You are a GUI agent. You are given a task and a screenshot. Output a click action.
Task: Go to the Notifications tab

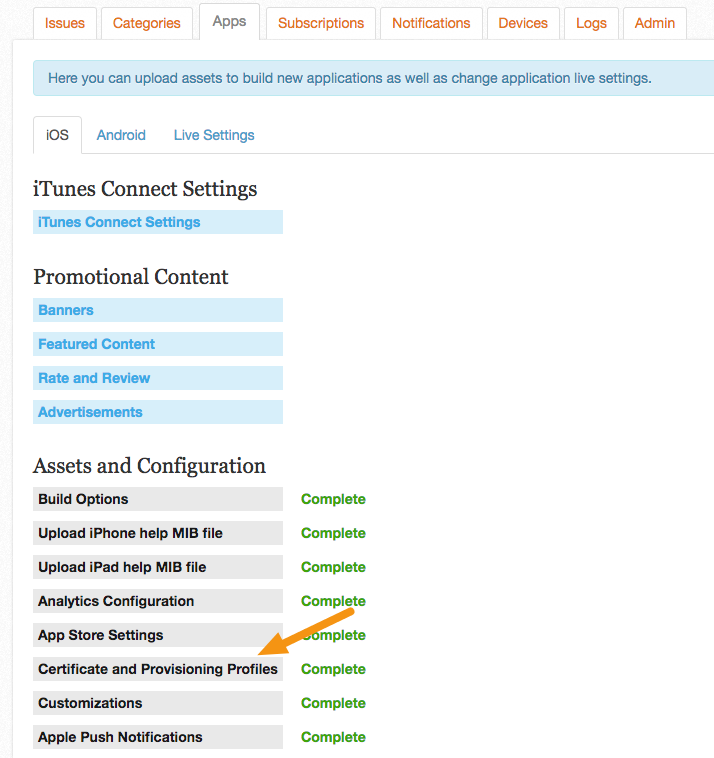click(431, 23)
